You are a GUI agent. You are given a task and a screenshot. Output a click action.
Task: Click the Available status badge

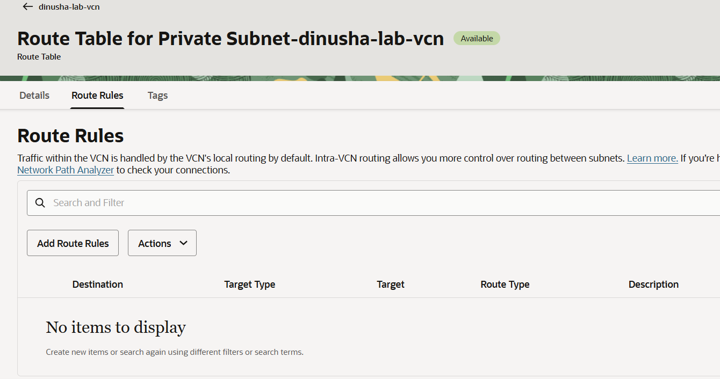click(x=477, y=39)
